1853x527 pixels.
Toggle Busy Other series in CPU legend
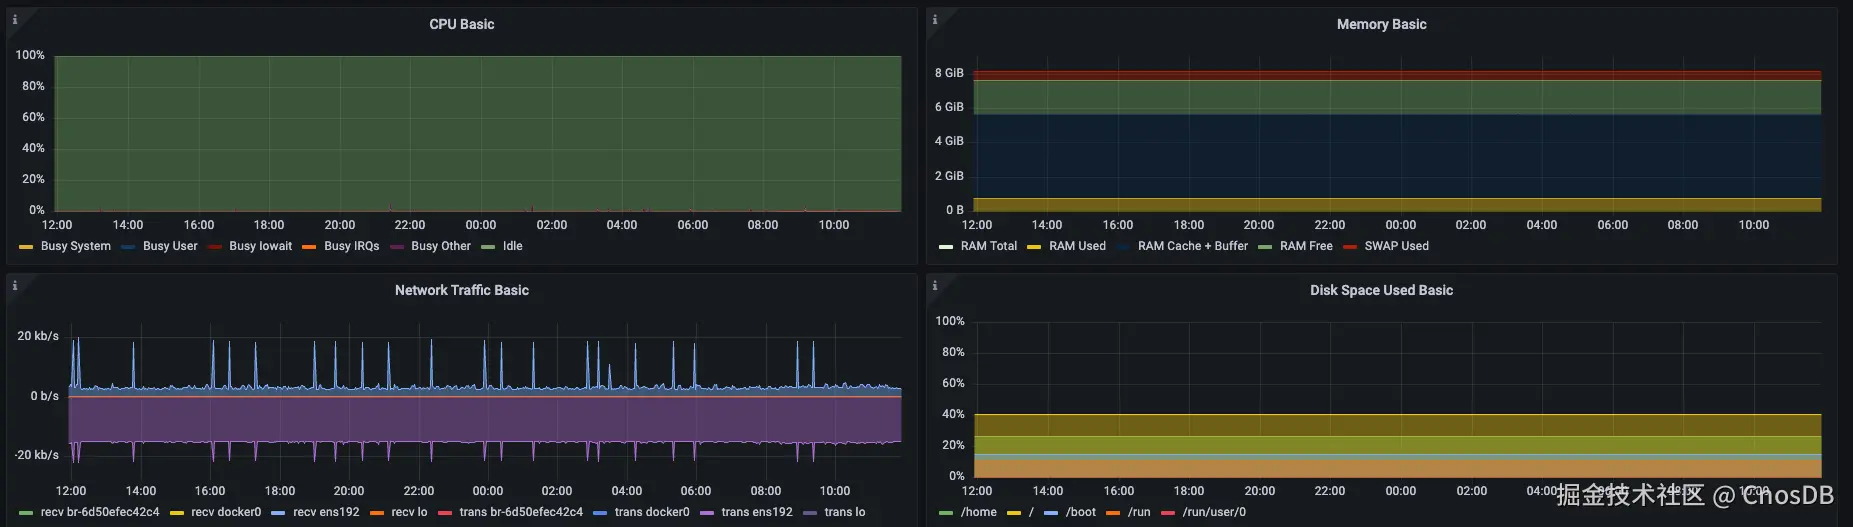coord(441,246)
